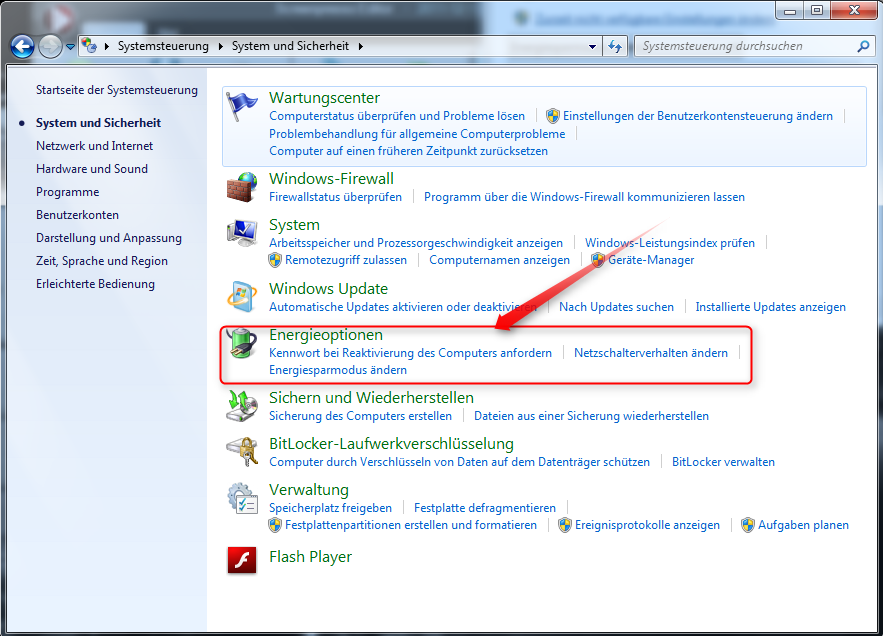Viewport: 883px width, 636px height.
Task: Open Benutzerkonten category
Action: 77,215
